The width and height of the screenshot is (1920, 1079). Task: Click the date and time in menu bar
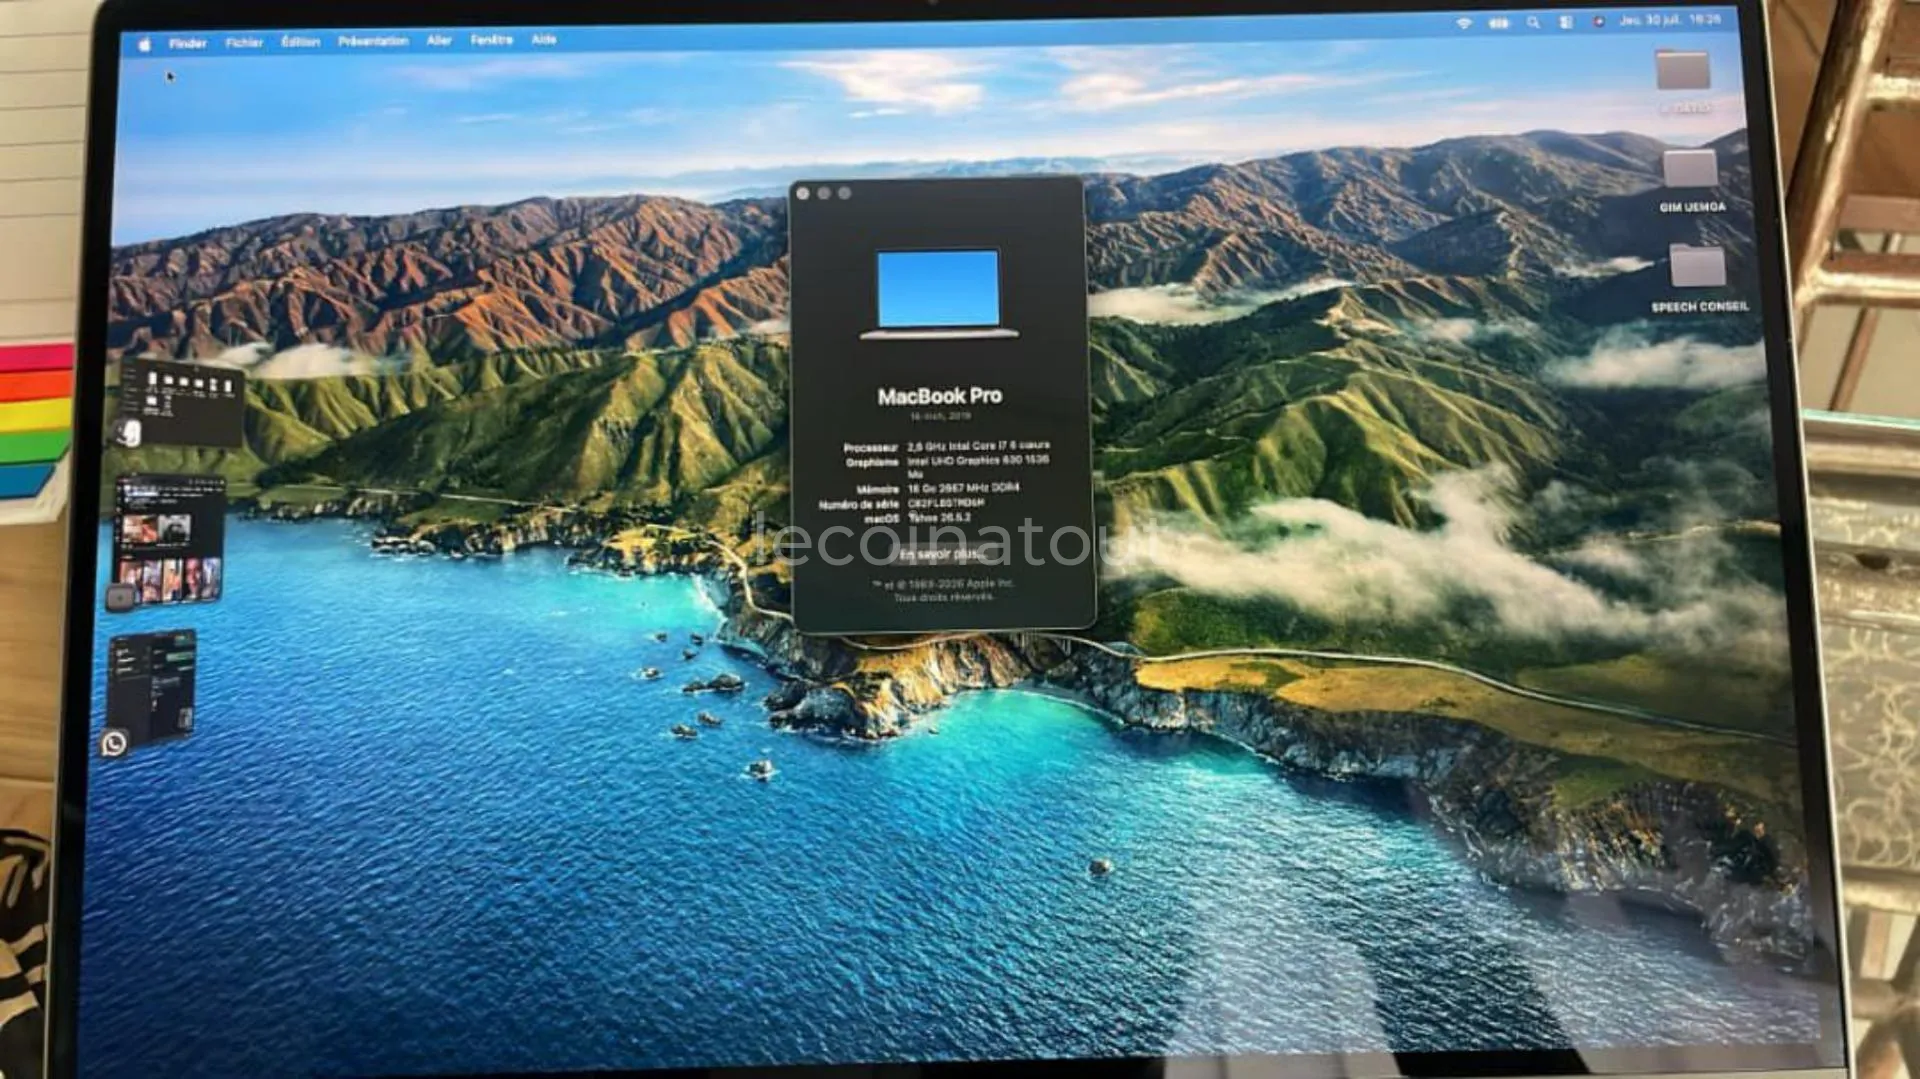1671,19
